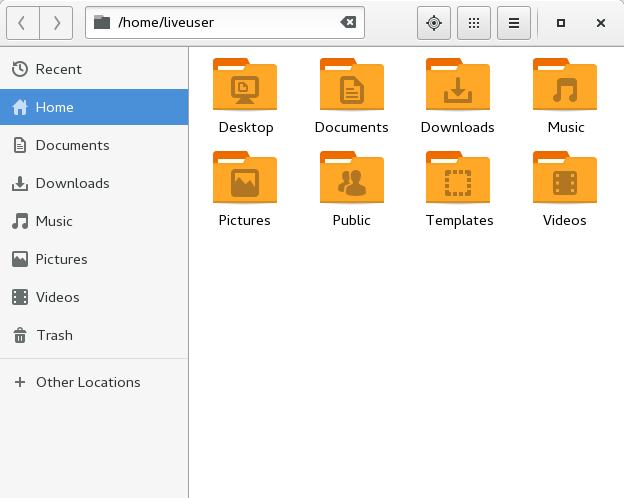
Task: Open Videos from the sidebar
Action: (94, 297)
